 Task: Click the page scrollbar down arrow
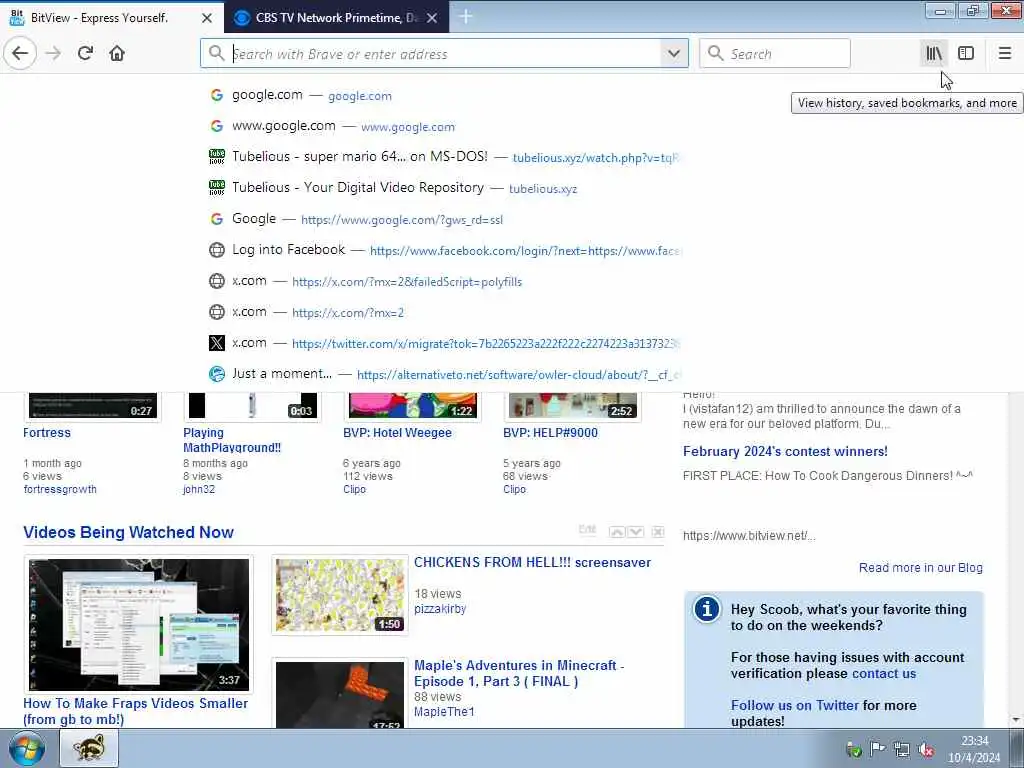point(1016,720)
